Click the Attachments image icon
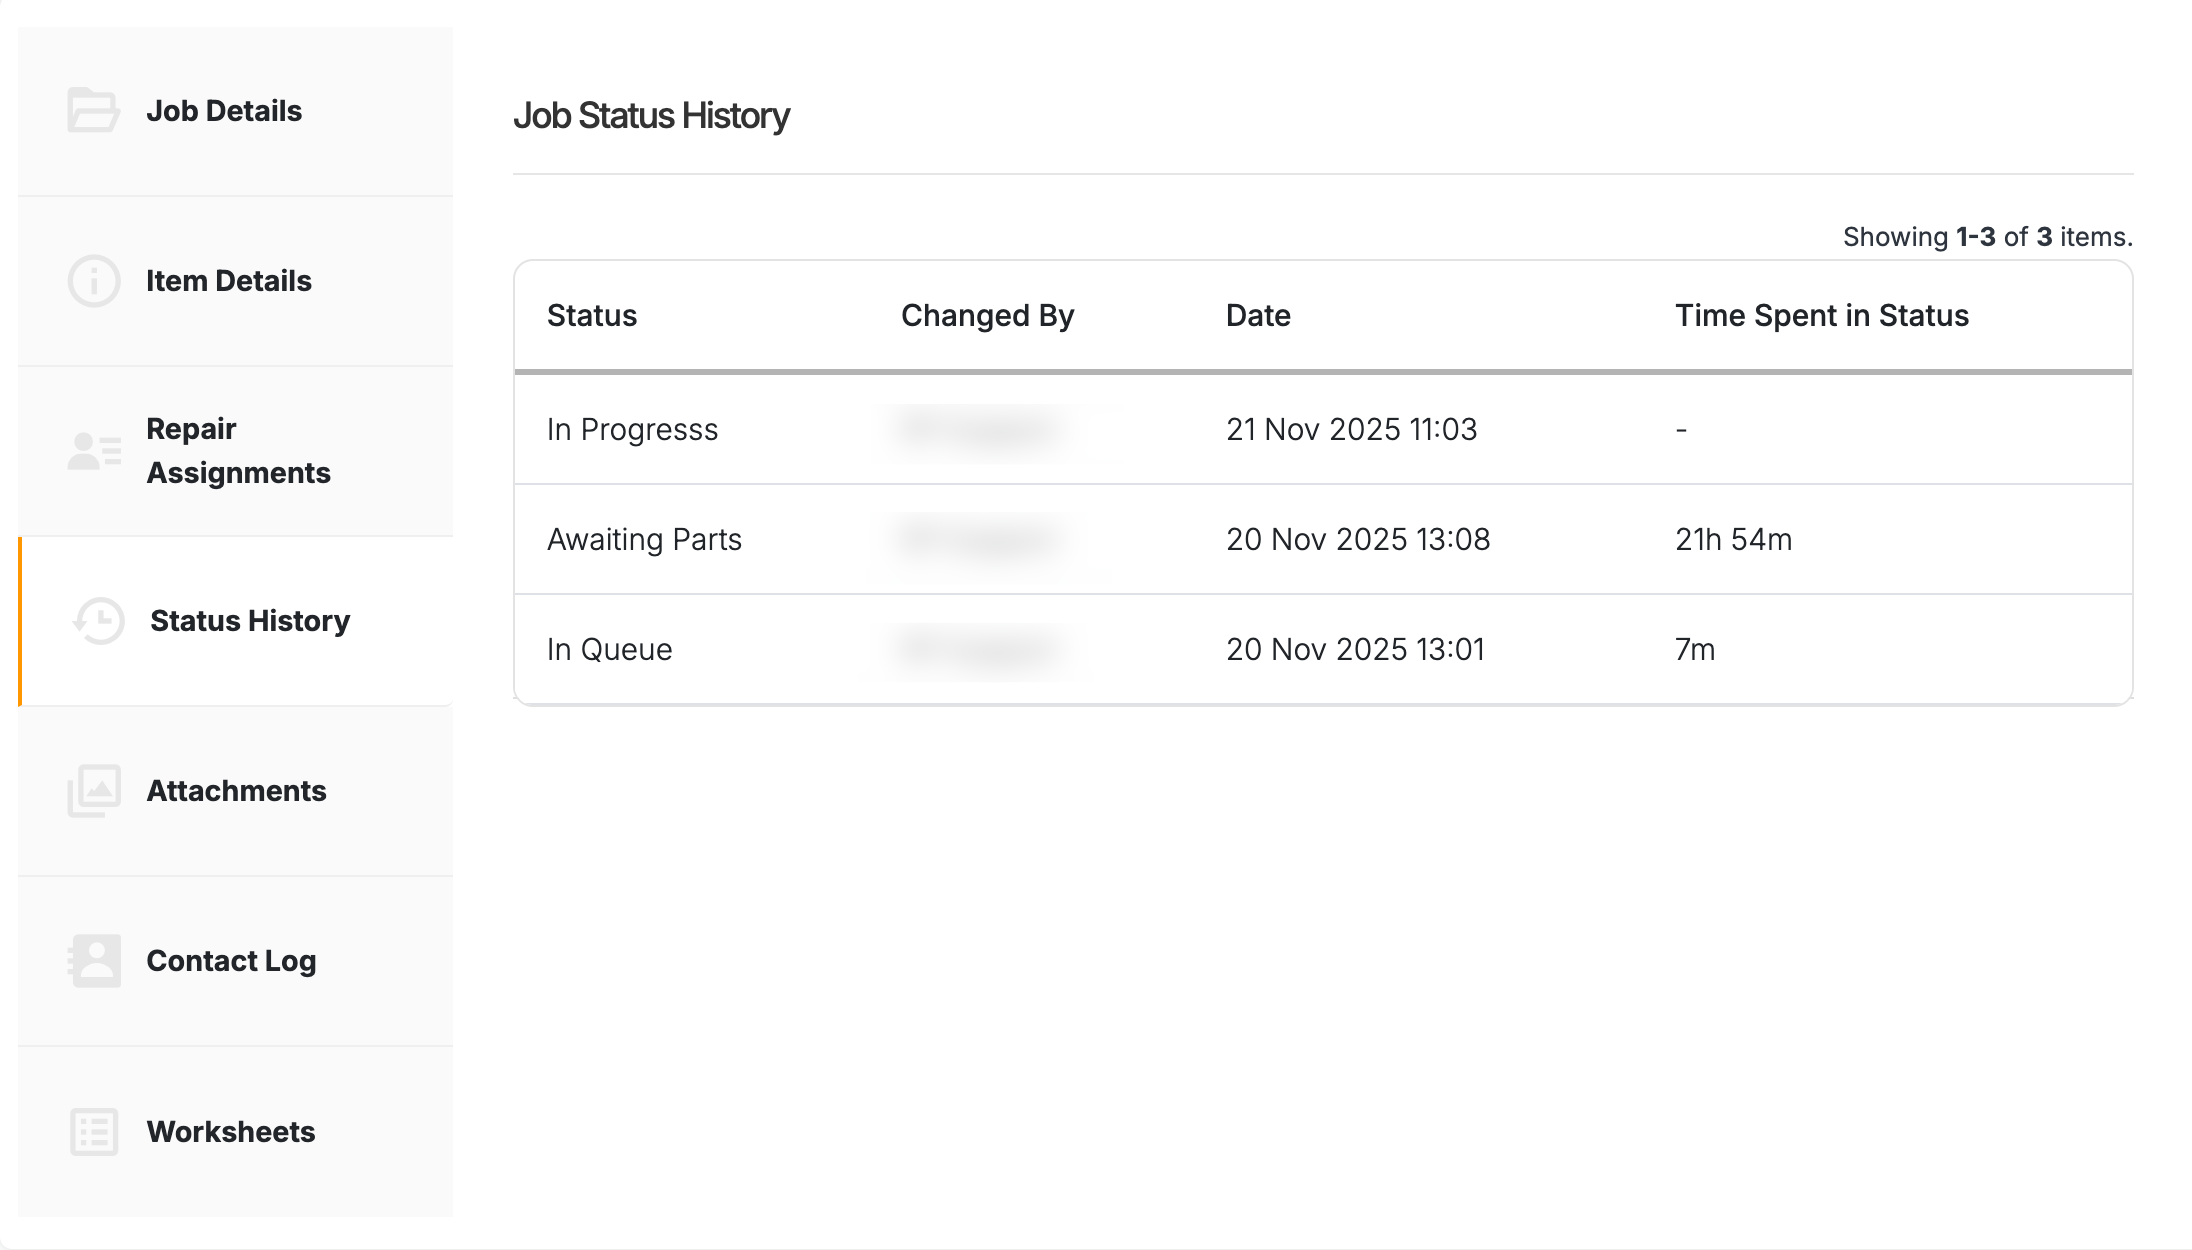 click(x=94, y=791)
